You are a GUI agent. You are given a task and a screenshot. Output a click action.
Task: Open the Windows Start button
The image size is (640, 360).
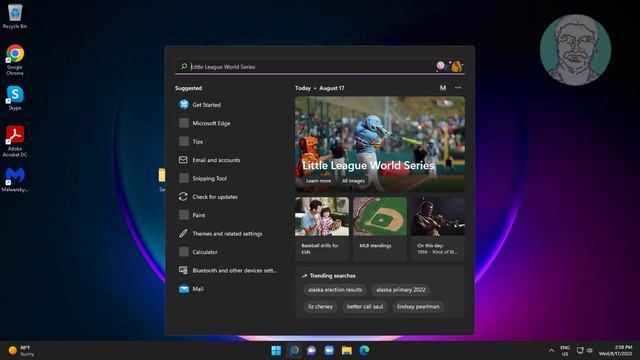(x=276, y=350)
